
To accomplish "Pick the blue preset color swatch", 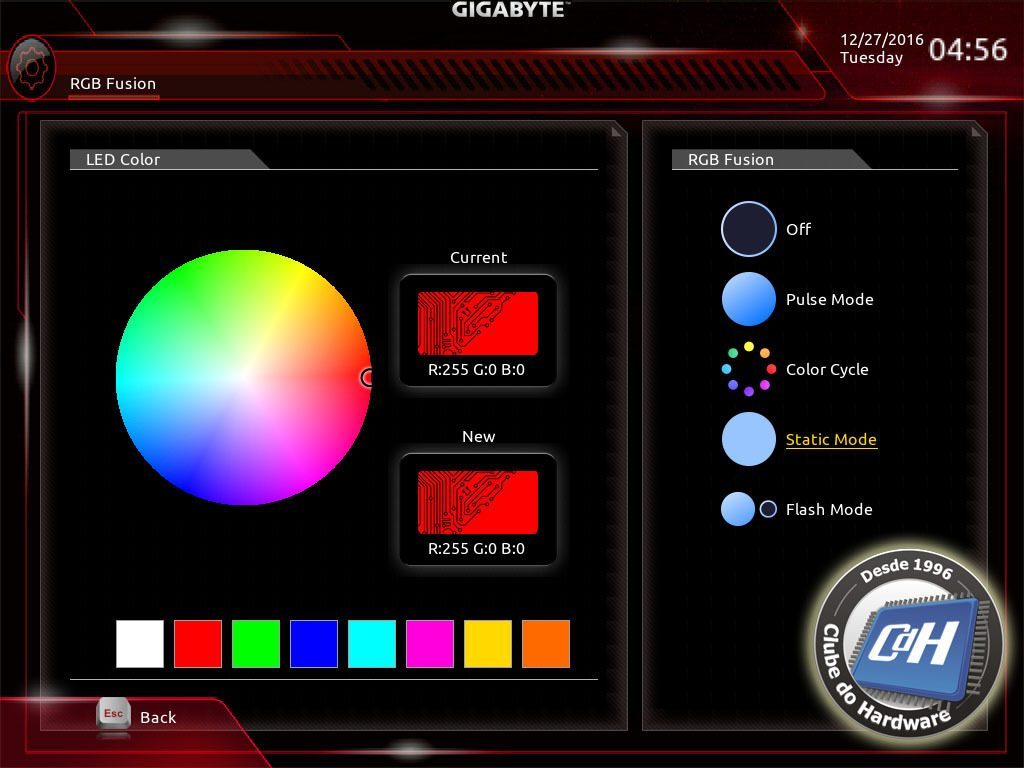I will tap(314, 644).
